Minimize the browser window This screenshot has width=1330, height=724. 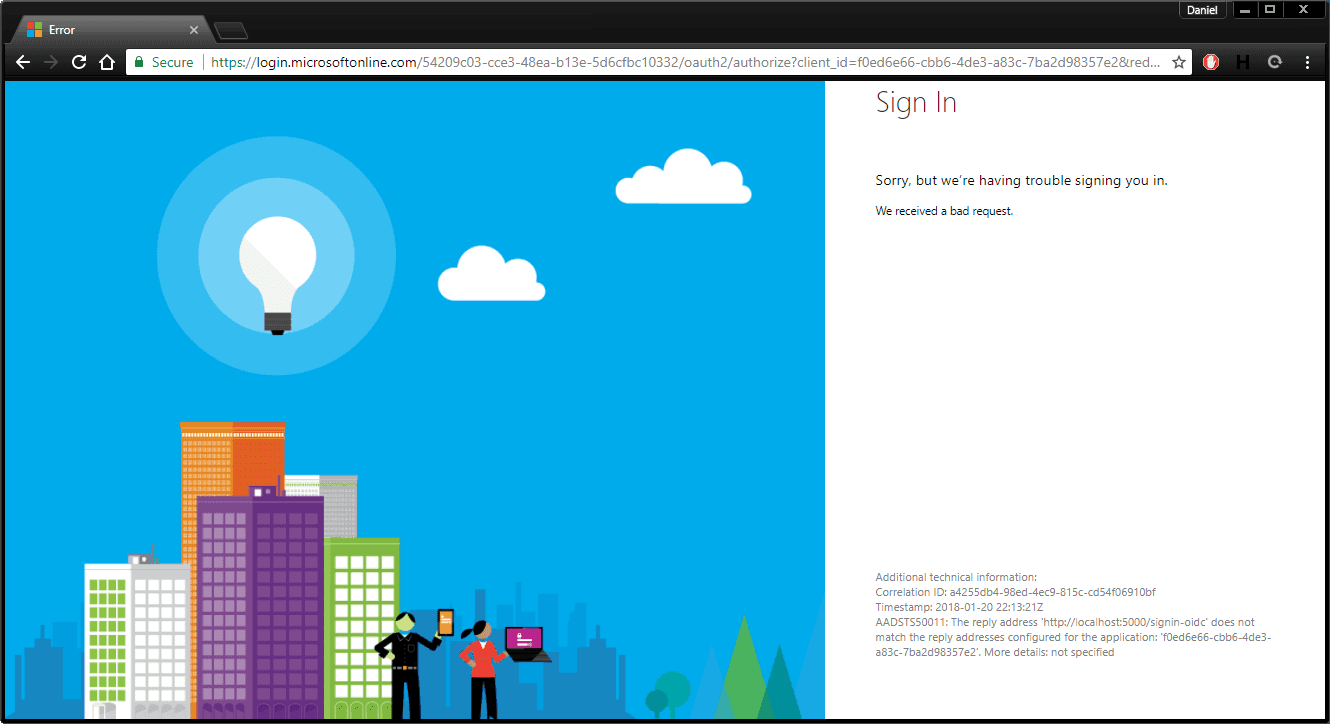click(1245, 10)
